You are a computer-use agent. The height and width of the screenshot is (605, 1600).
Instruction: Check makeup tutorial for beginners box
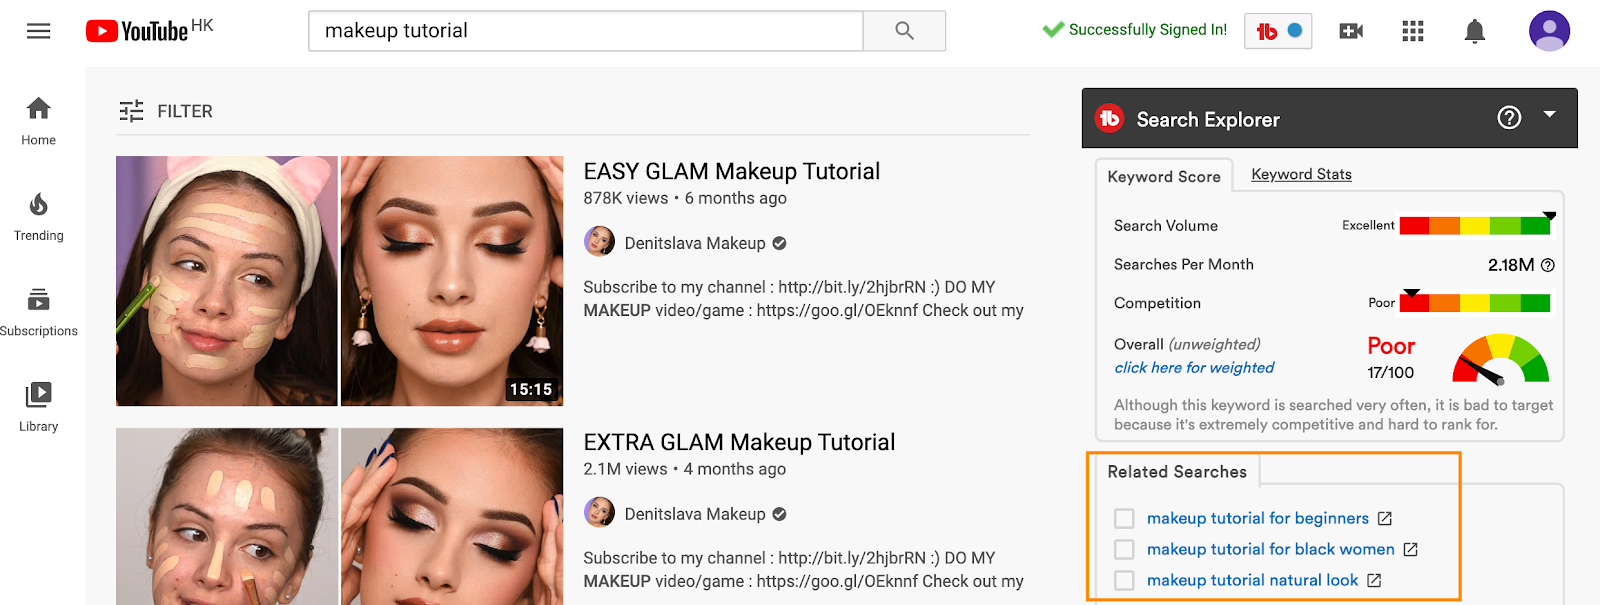click(x=1124, y=519)
